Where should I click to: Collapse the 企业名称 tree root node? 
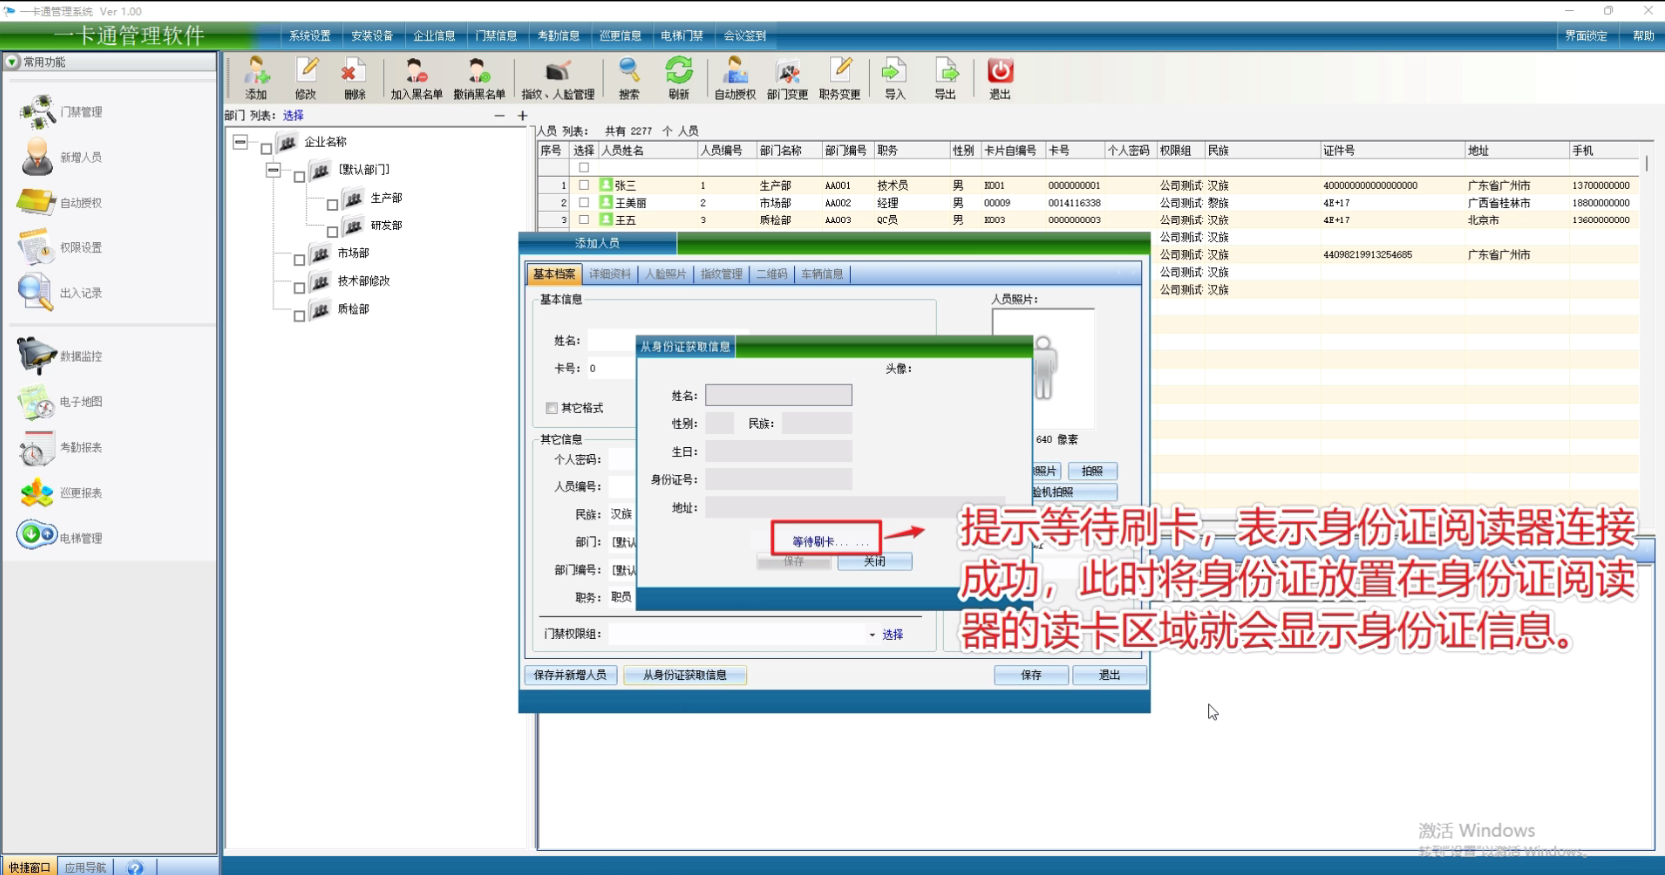tap(241, 142)
